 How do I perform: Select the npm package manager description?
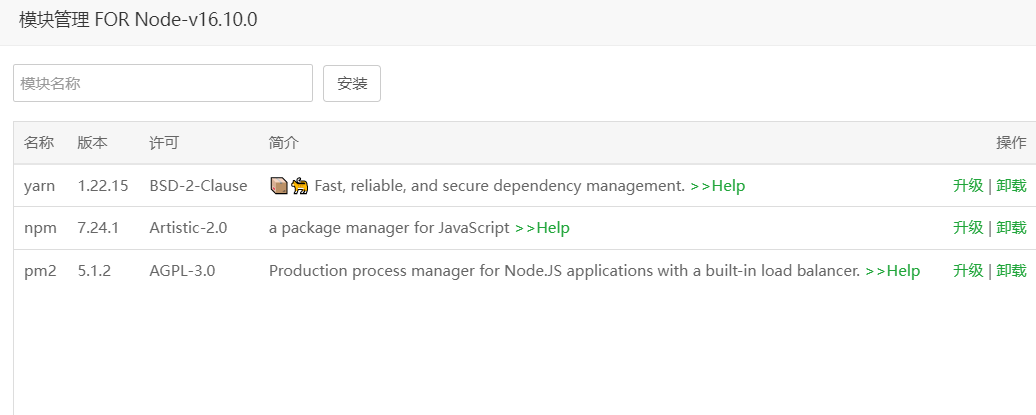pos(389,228)
